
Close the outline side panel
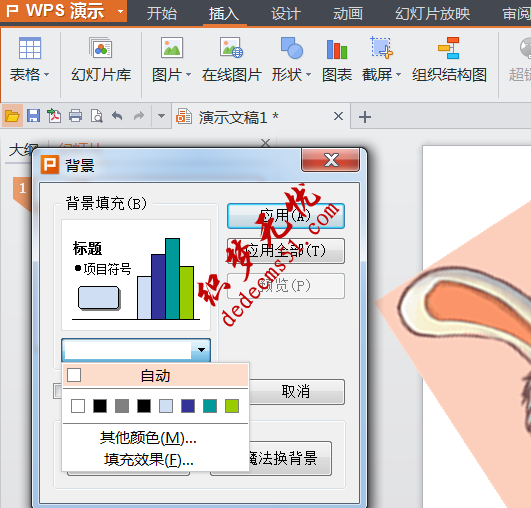tap(266, 143)
